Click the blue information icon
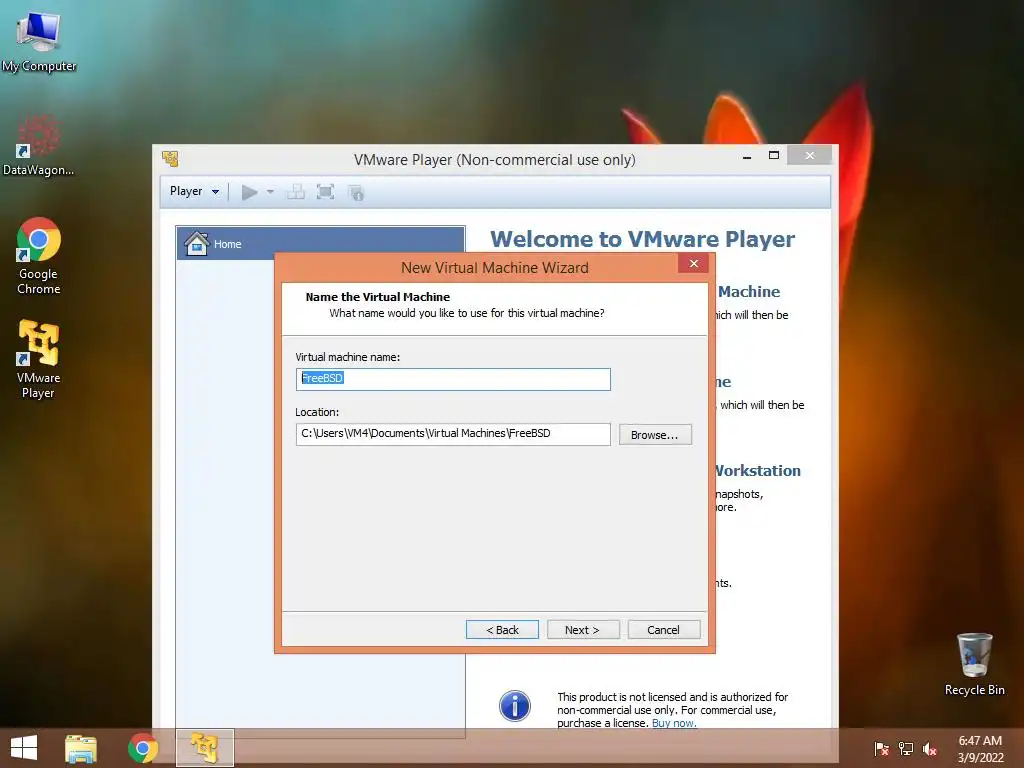Screen dimensions: 1024x768 click(x=515, y=706)
